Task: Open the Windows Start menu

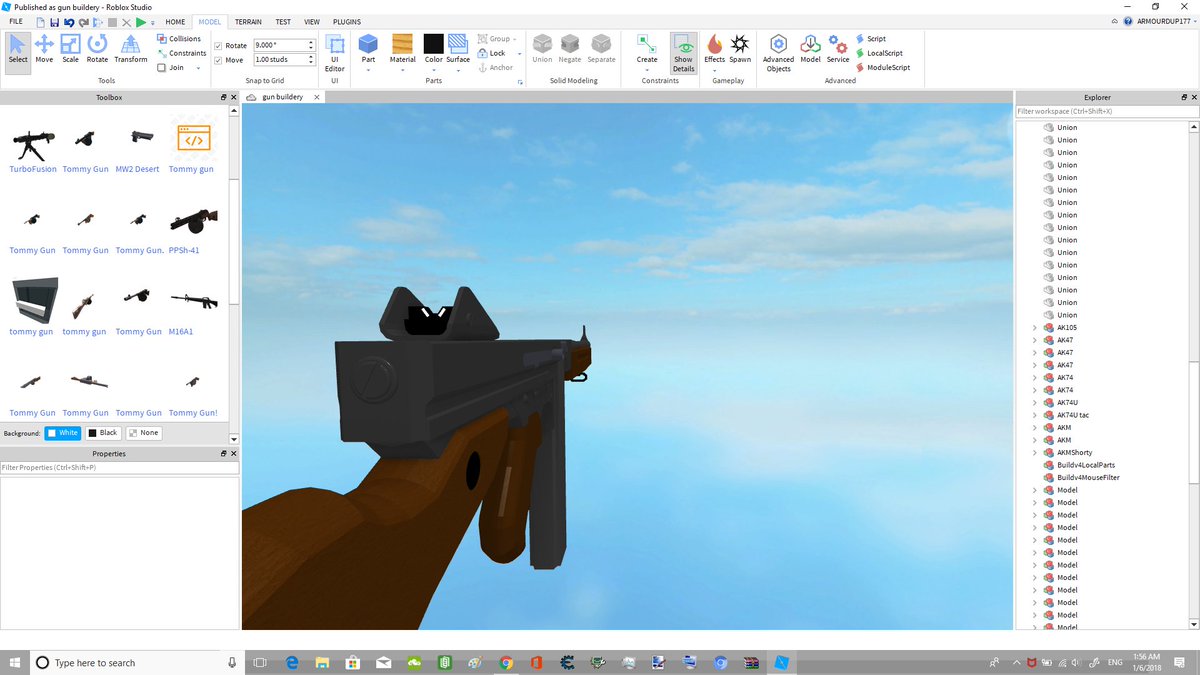Action: (x=15, y=662)
